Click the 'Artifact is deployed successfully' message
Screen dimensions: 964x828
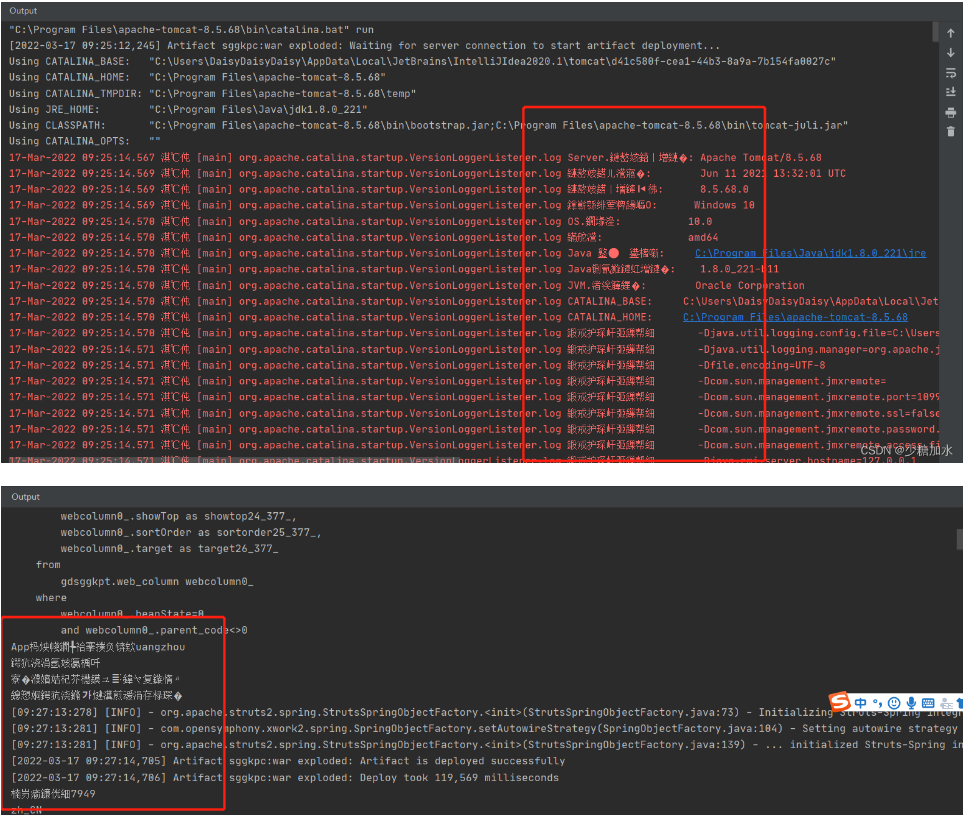coord(462,761)
